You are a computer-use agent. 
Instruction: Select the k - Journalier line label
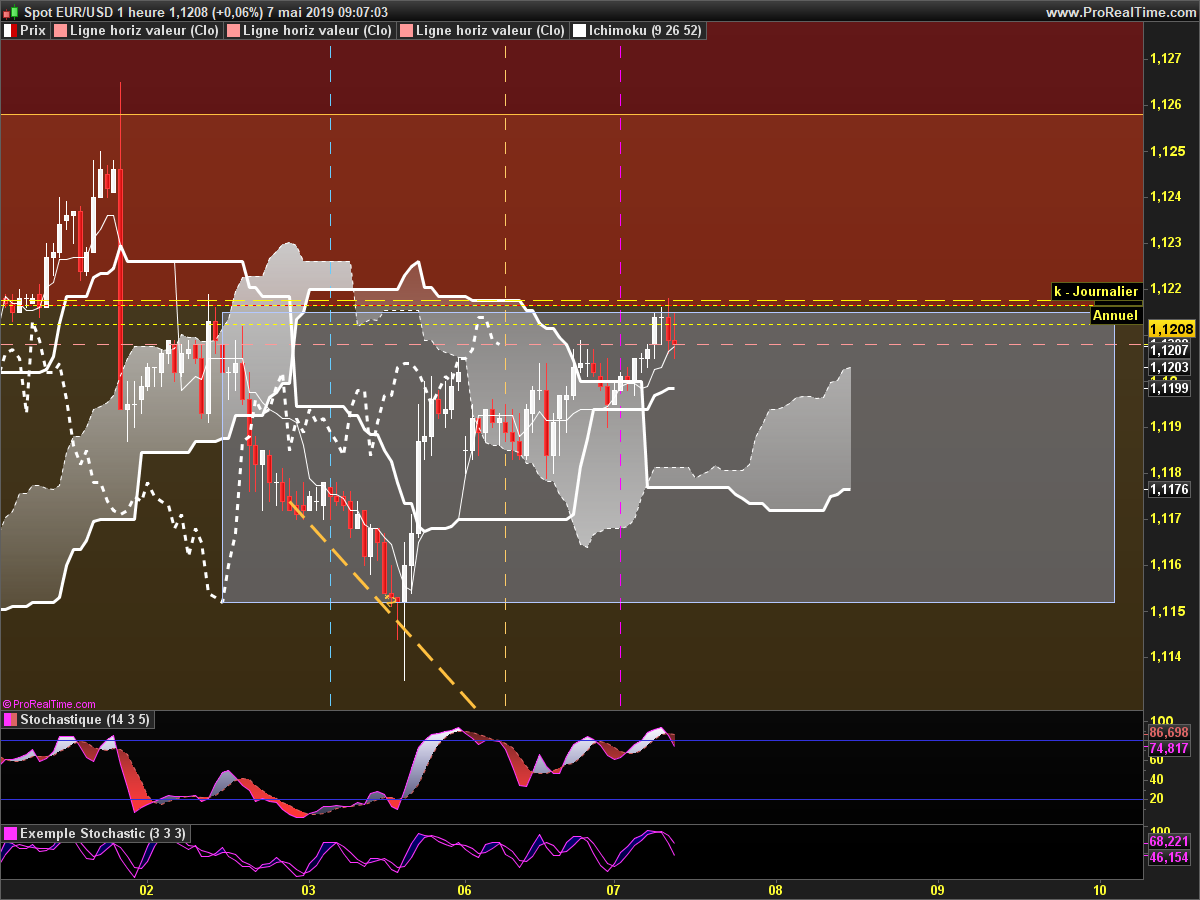coord(1096,291)
